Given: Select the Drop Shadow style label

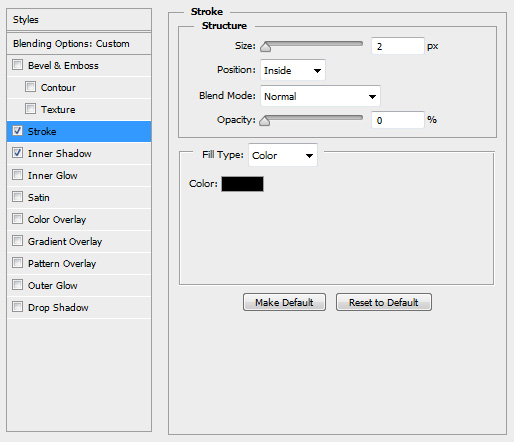Looking at the screenshot, I should tap(58, 308).
